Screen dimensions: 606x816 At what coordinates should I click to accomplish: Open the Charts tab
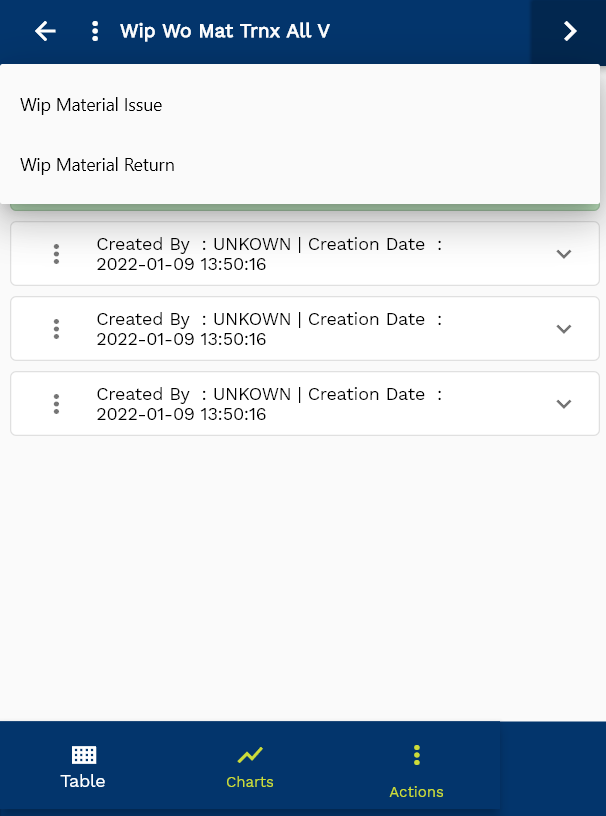coord(250,767)
